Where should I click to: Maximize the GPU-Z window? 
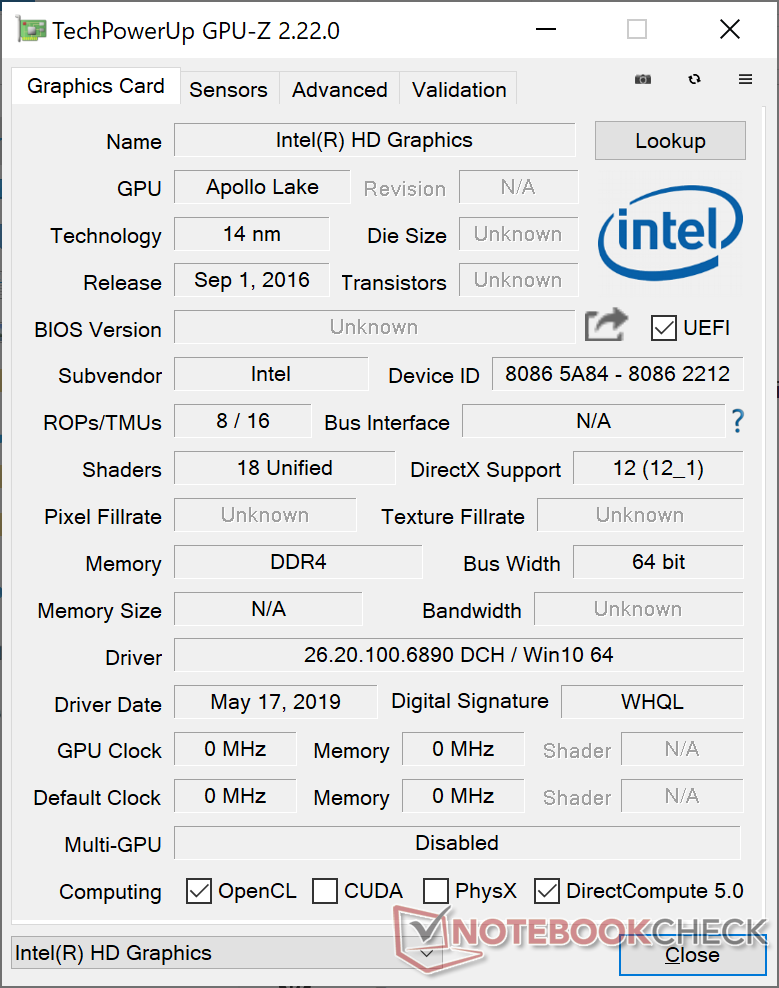point(637,30)
